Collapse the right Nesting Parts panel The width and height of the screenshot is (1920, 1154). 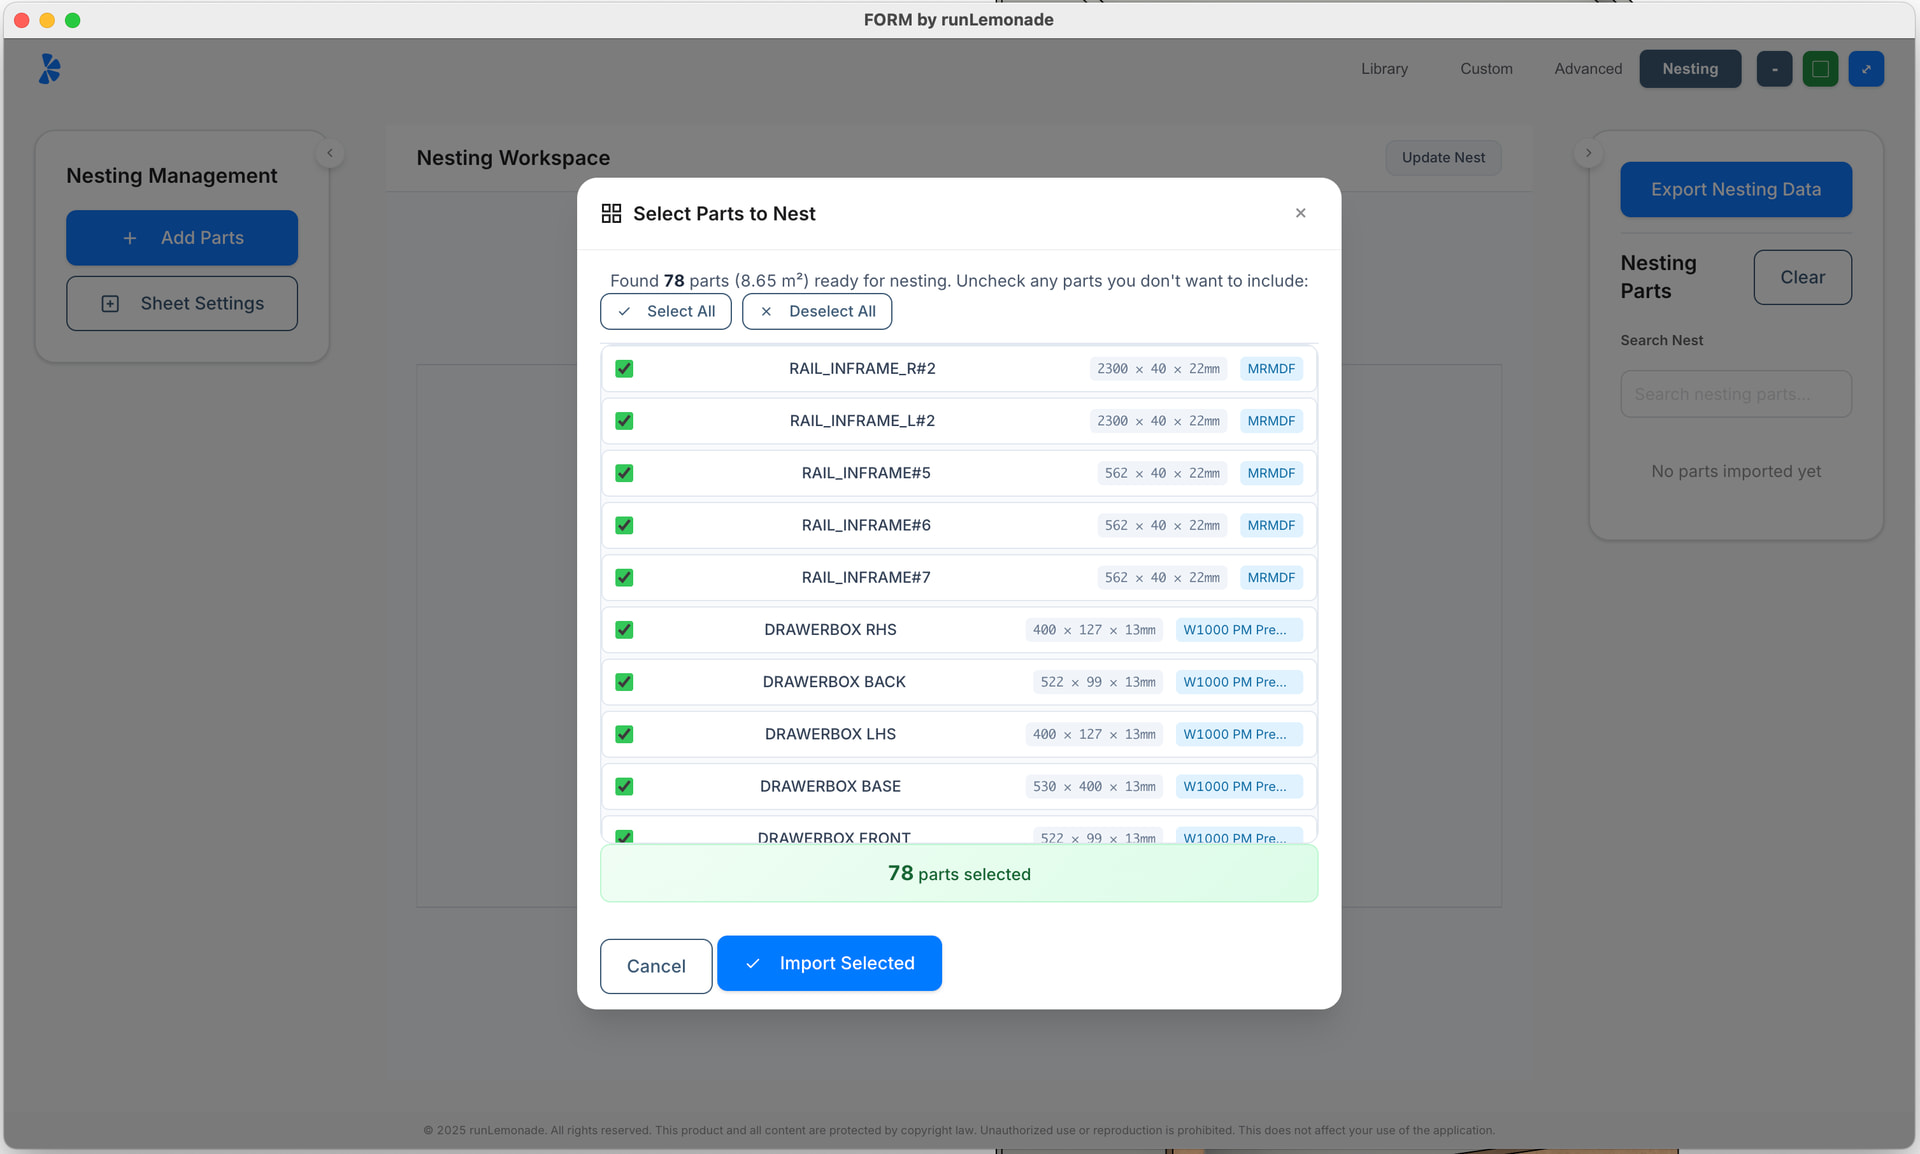pyautogui.click(x=1588, y=153)
